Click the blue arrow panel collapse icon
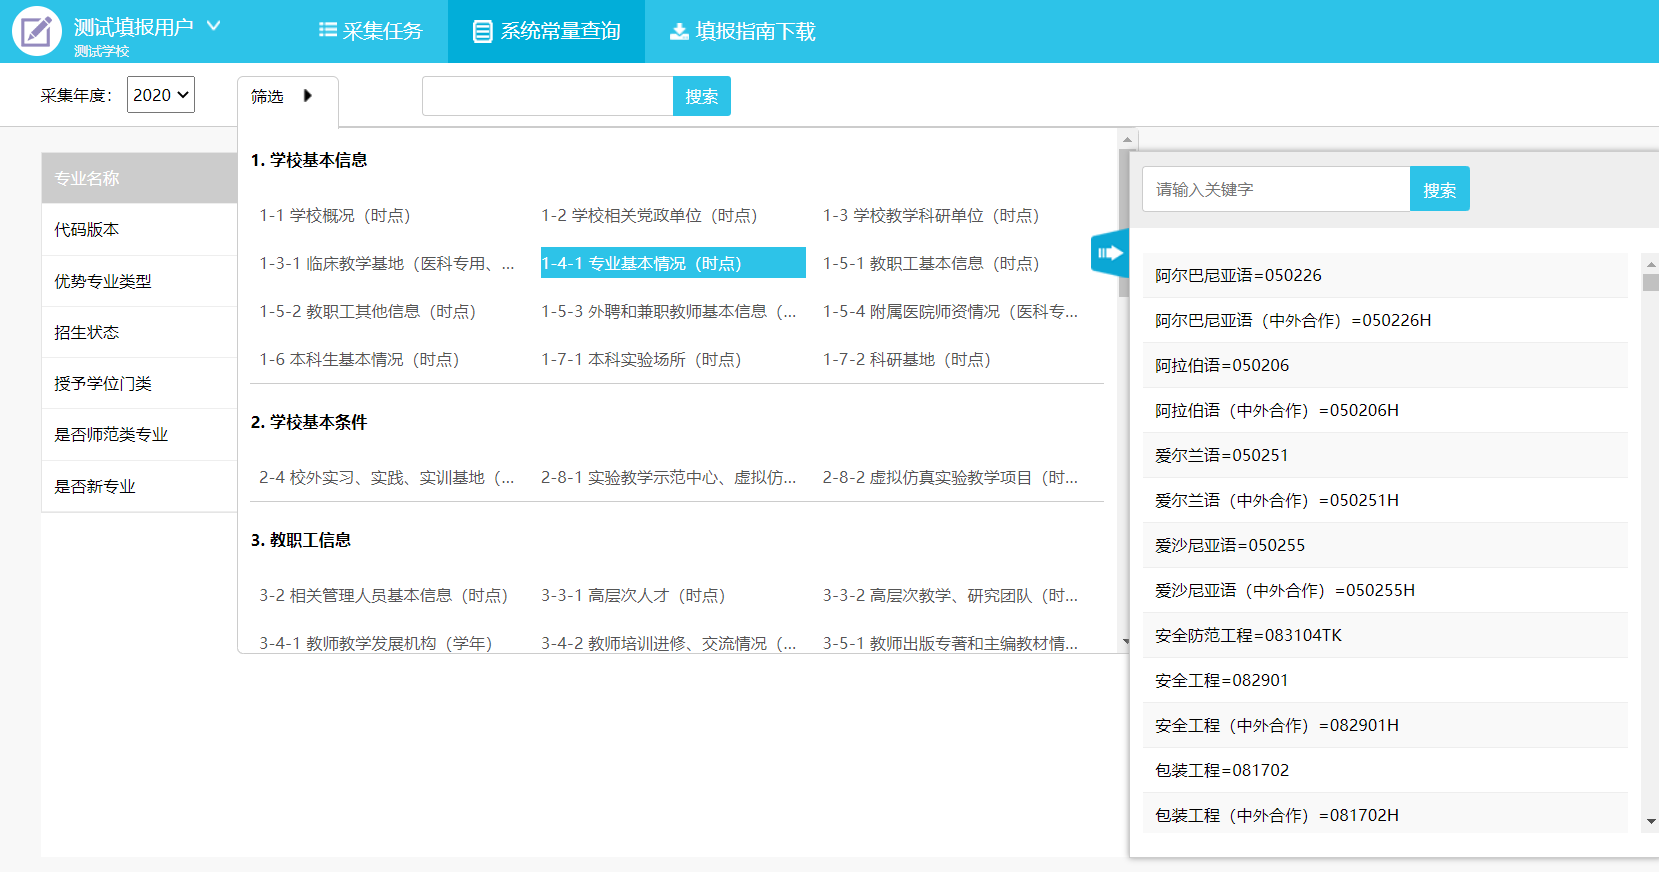 pyautogui.click(x=1110, y=253)
